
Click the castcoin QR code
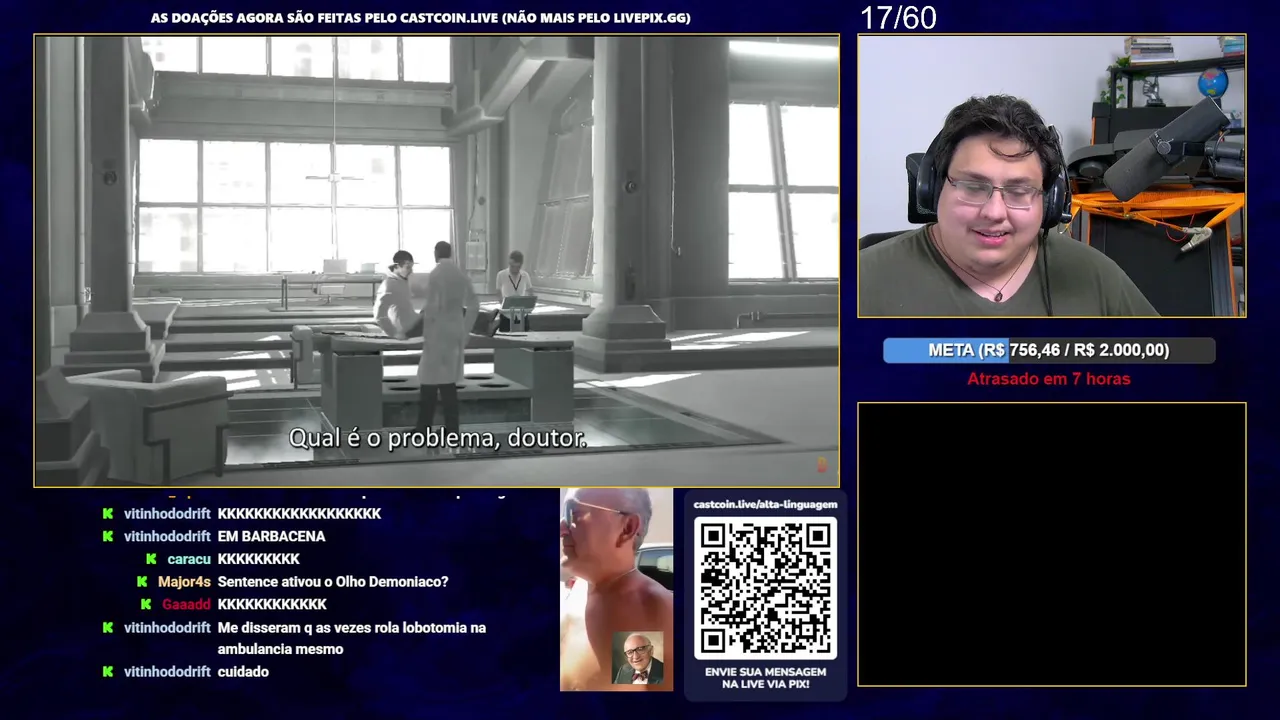click(x=765, y=588)
